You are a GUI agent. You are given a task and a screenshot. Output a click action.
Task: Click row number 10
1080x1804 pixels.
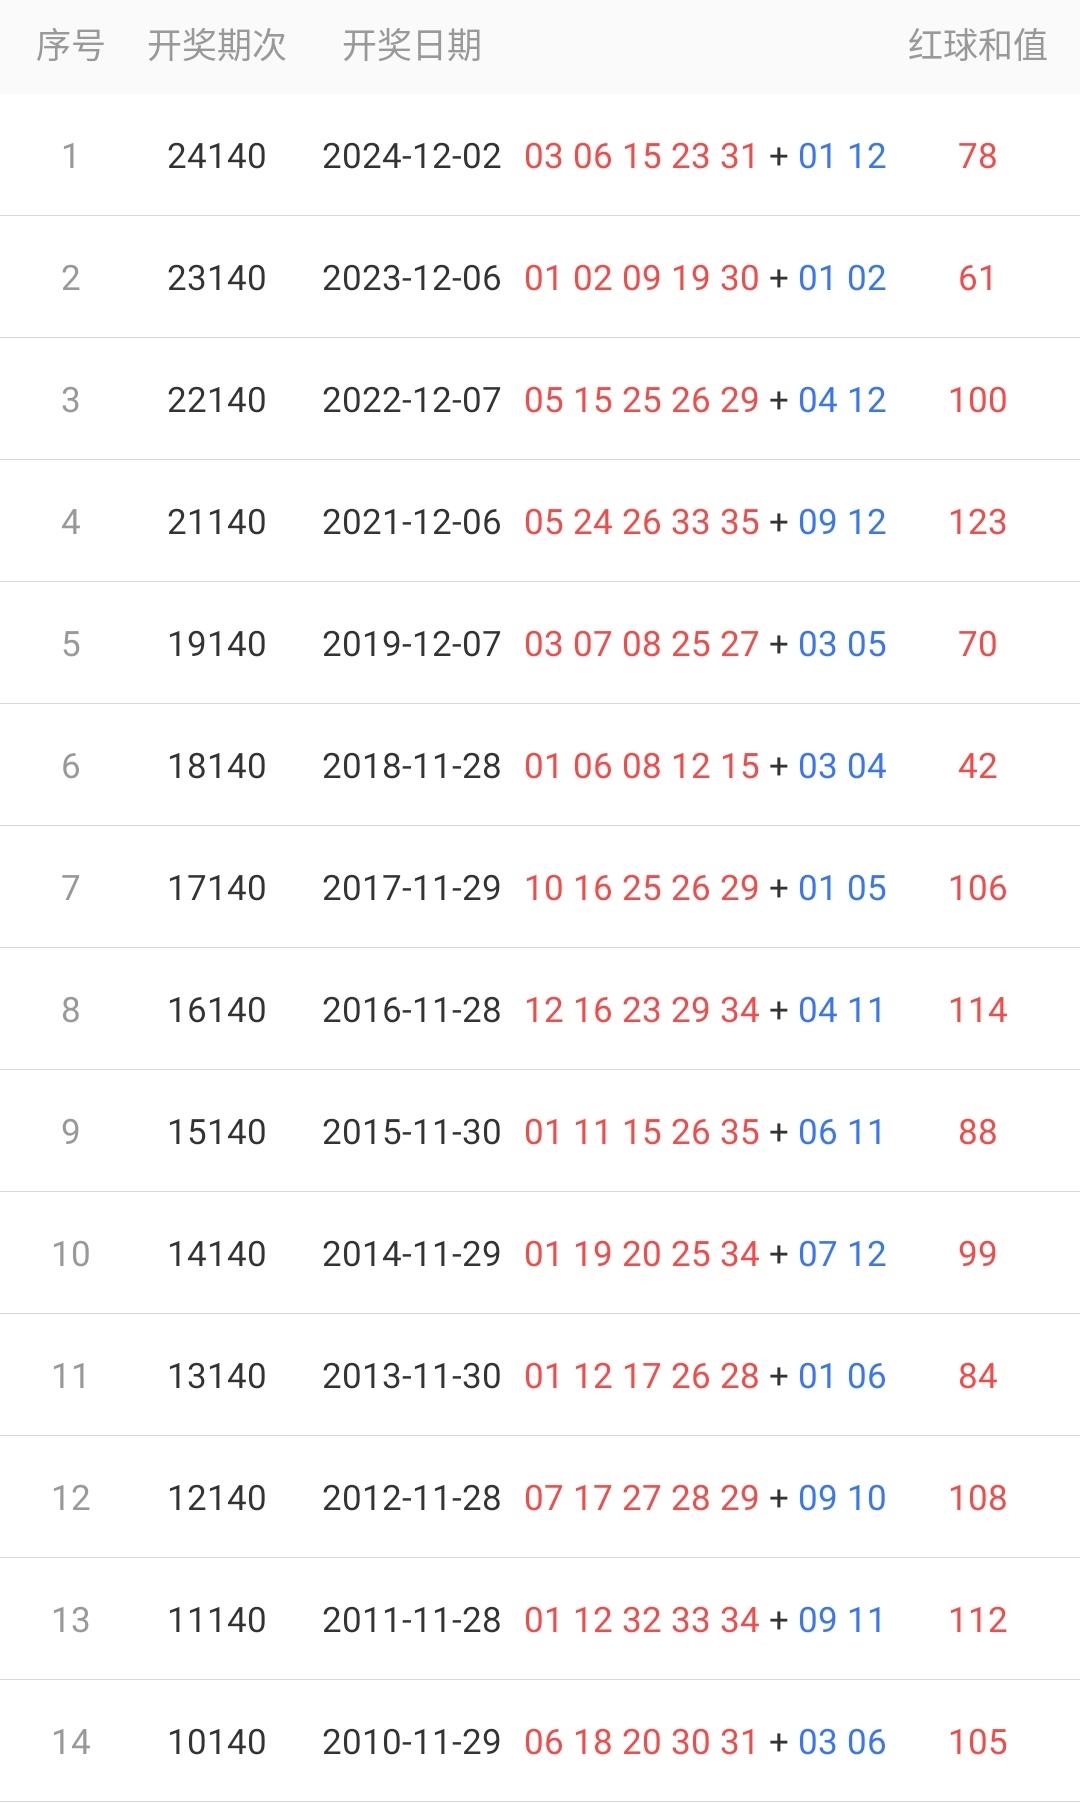coord(70,1254)
